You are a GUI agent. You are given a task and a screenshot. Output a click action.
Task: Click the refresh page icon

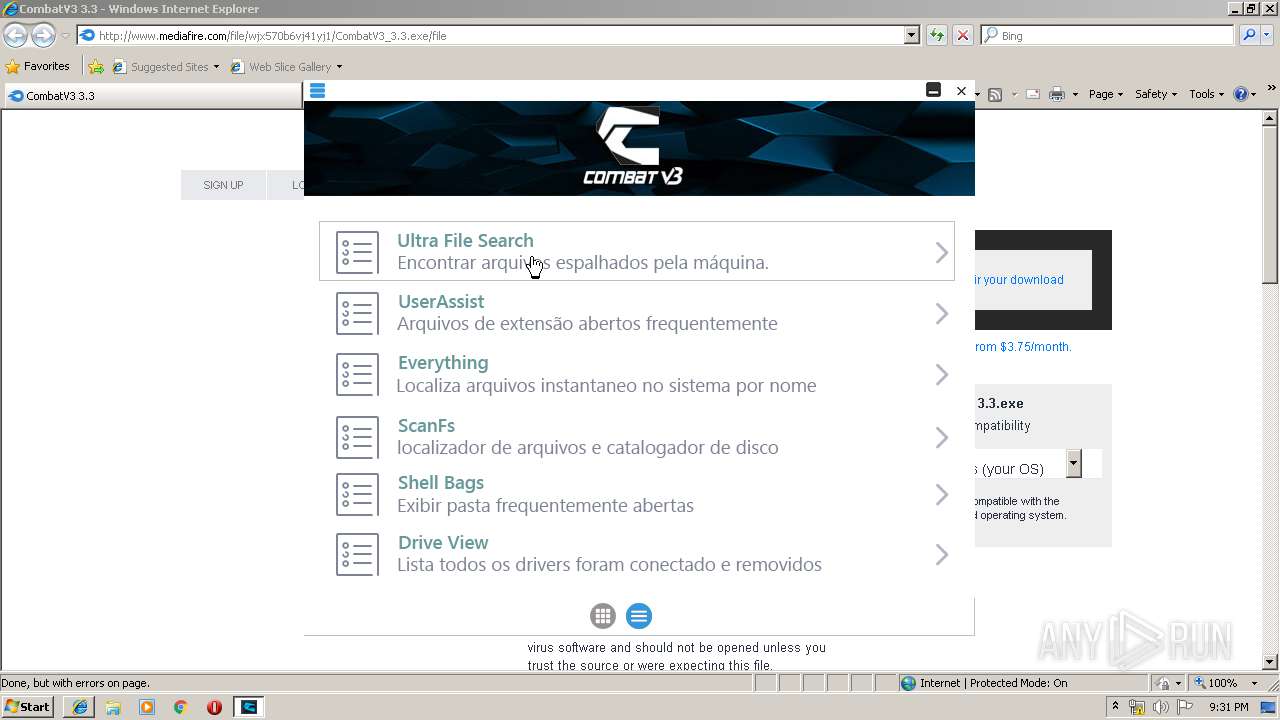click(936, 35)
